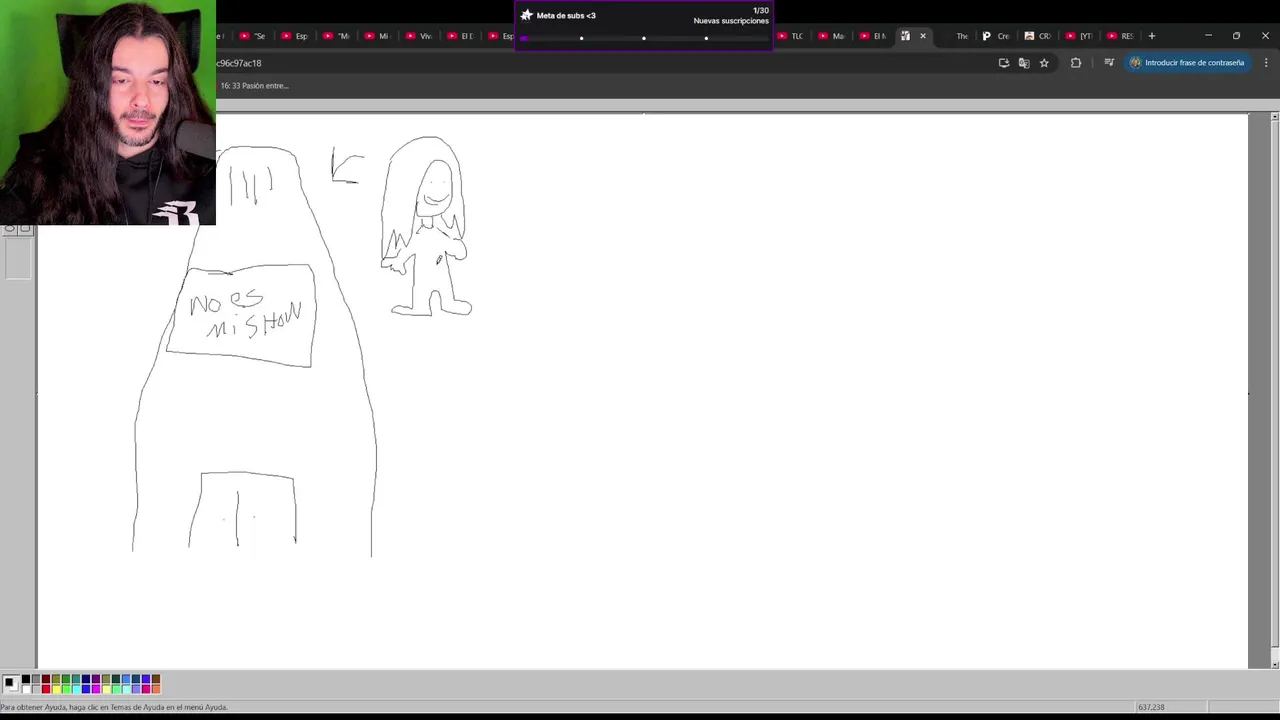The height and width of the screenshot is (720, 1280).
Task: Close the currently active browser tab
Action: (923, 36)
